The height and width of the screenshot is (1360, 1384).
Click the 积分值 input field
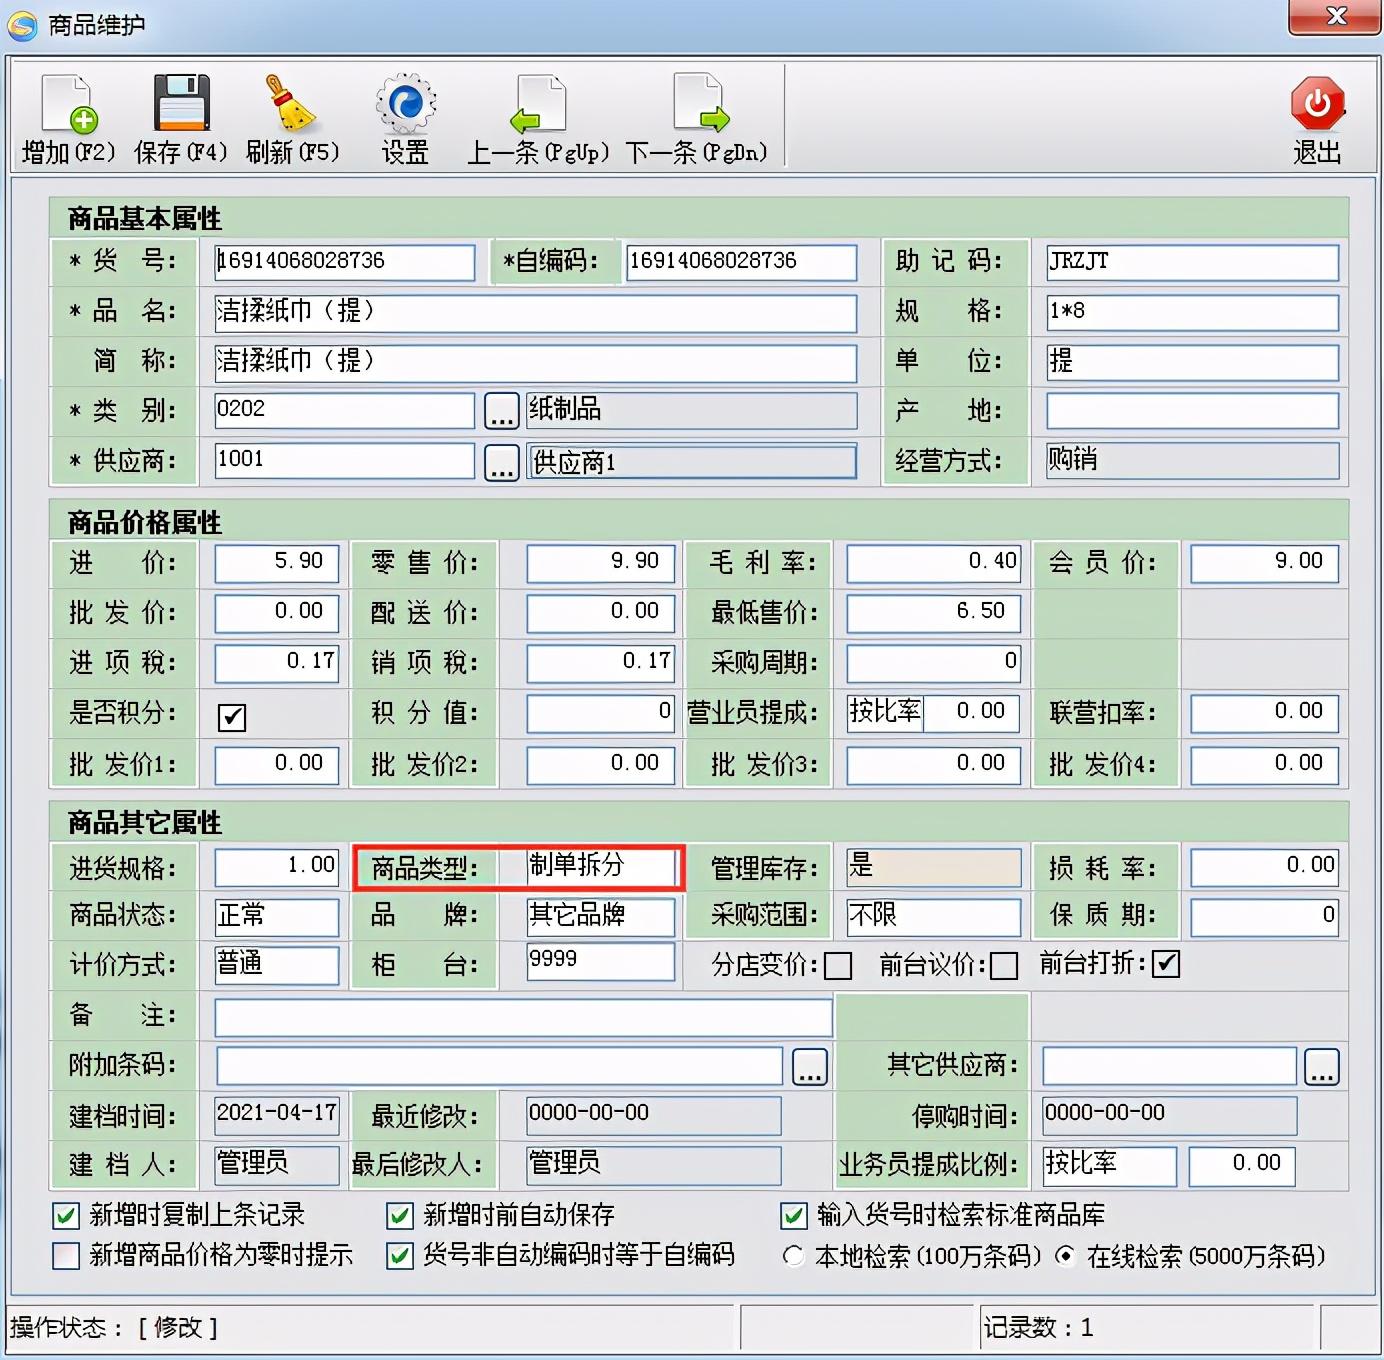pyautogui.click(x=601, y=712)
